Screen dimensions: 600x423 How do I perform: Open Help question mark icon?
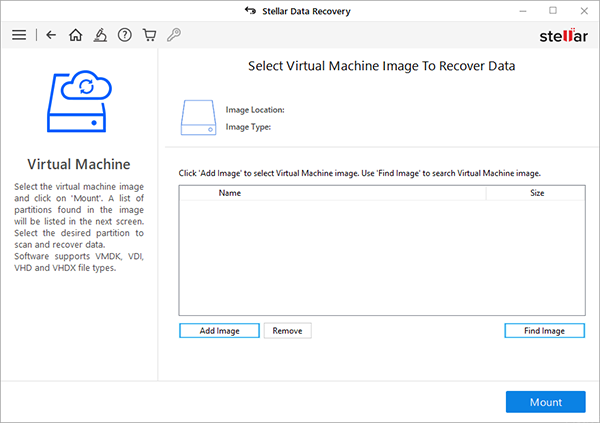tap(125, 35)
